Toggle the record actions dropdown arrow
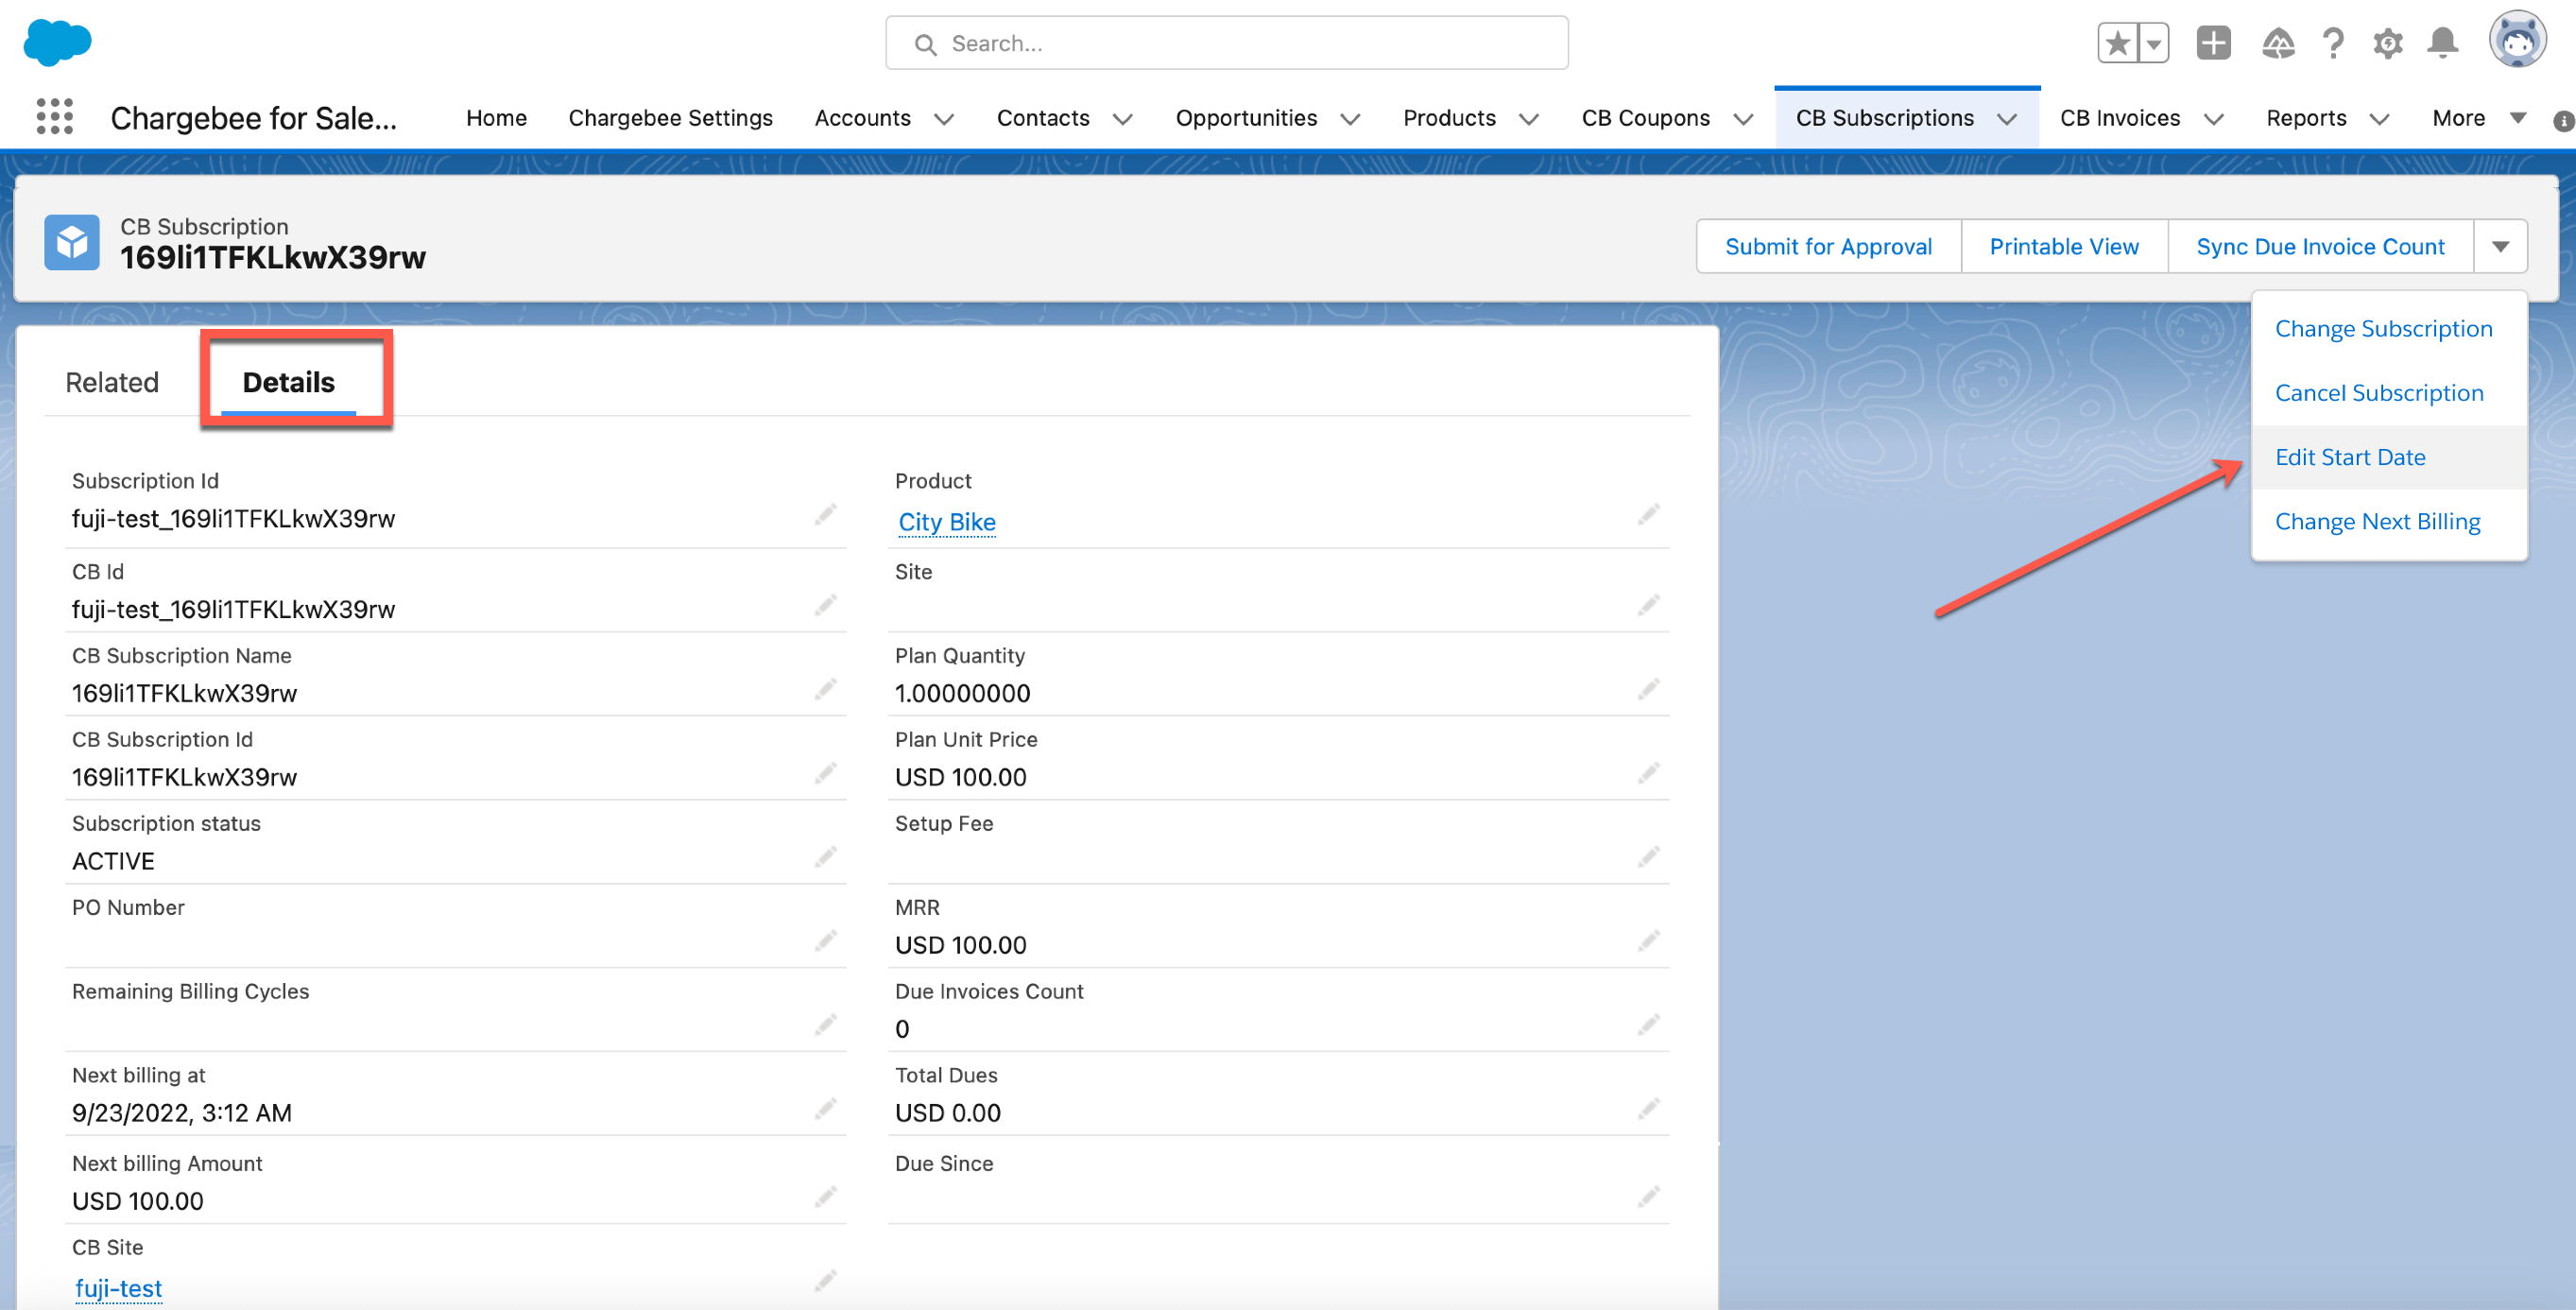 2500,246
